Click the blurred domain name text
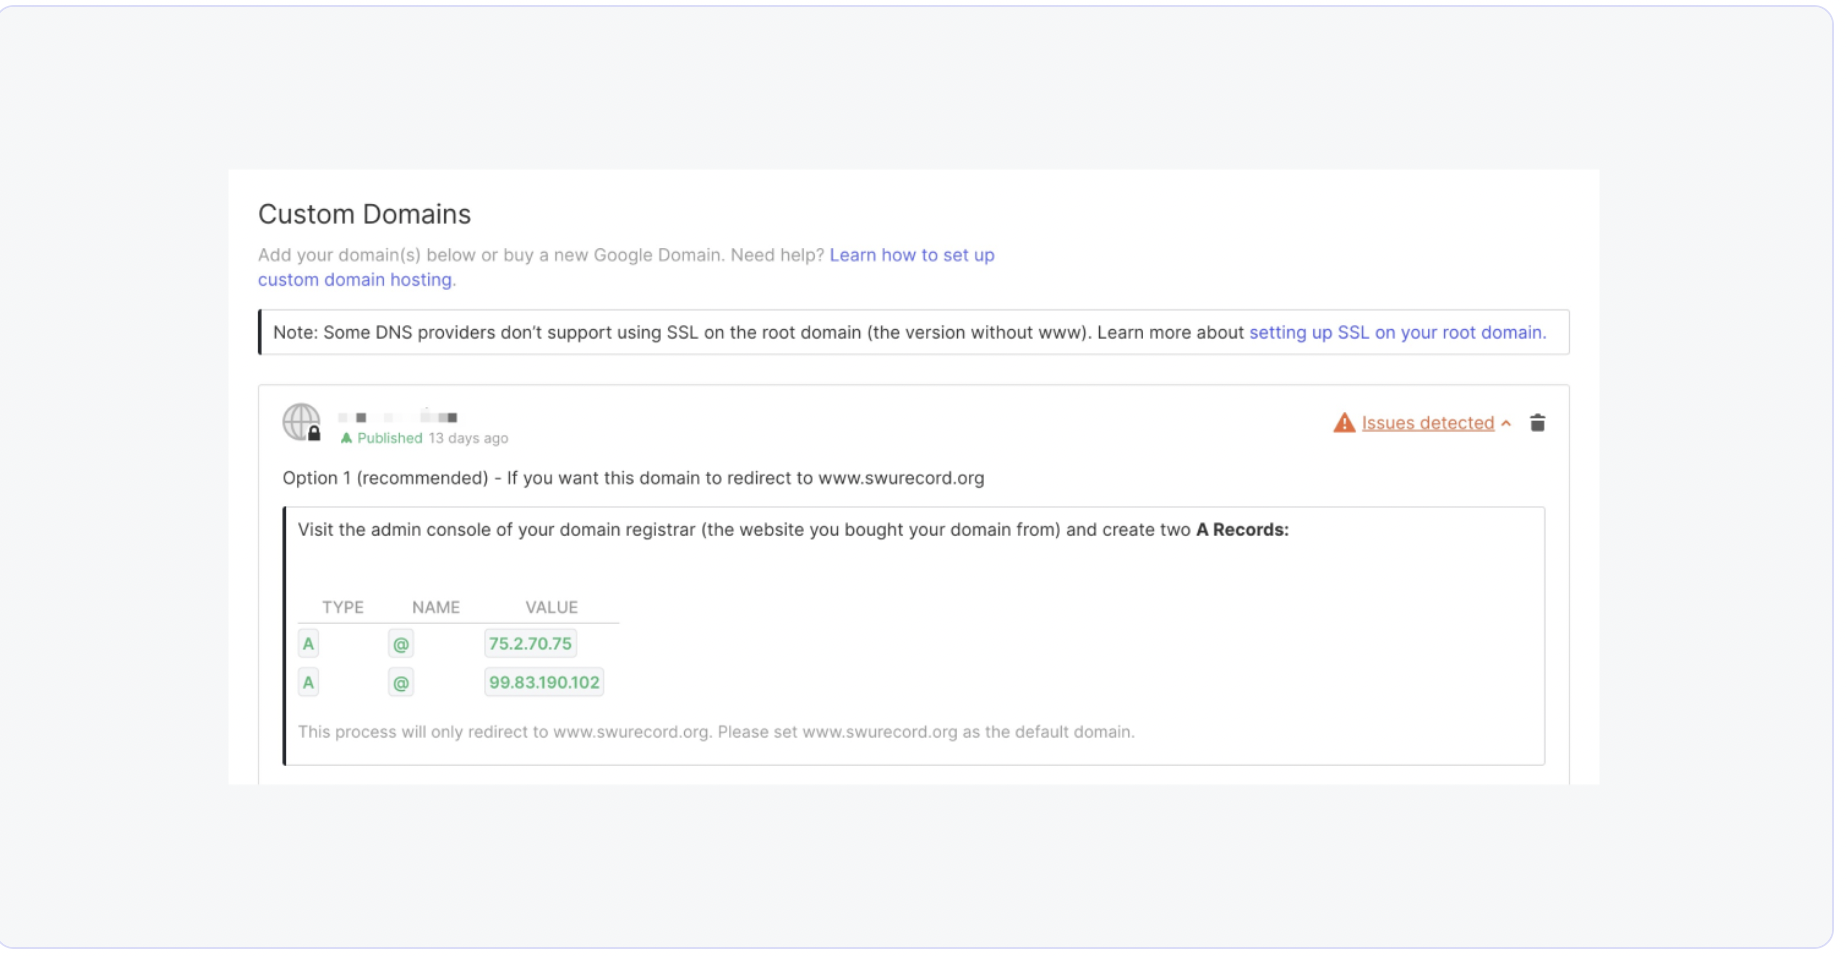The height and width of the screenshot is (956, 1846). point(398,417)
